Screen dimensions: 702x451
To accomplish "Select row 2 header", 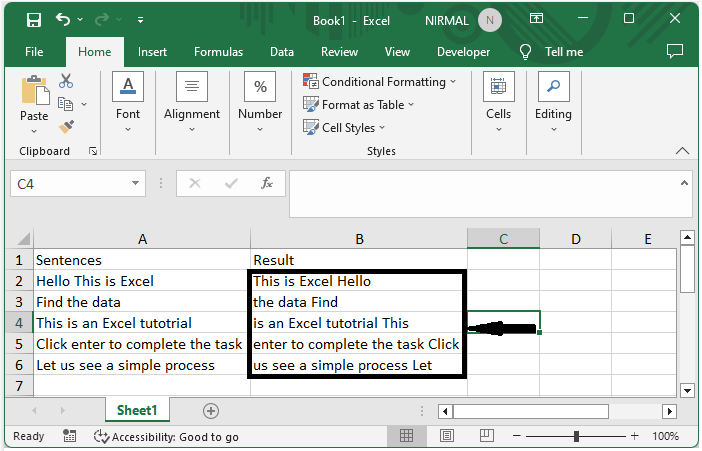I will coord(19,281).
